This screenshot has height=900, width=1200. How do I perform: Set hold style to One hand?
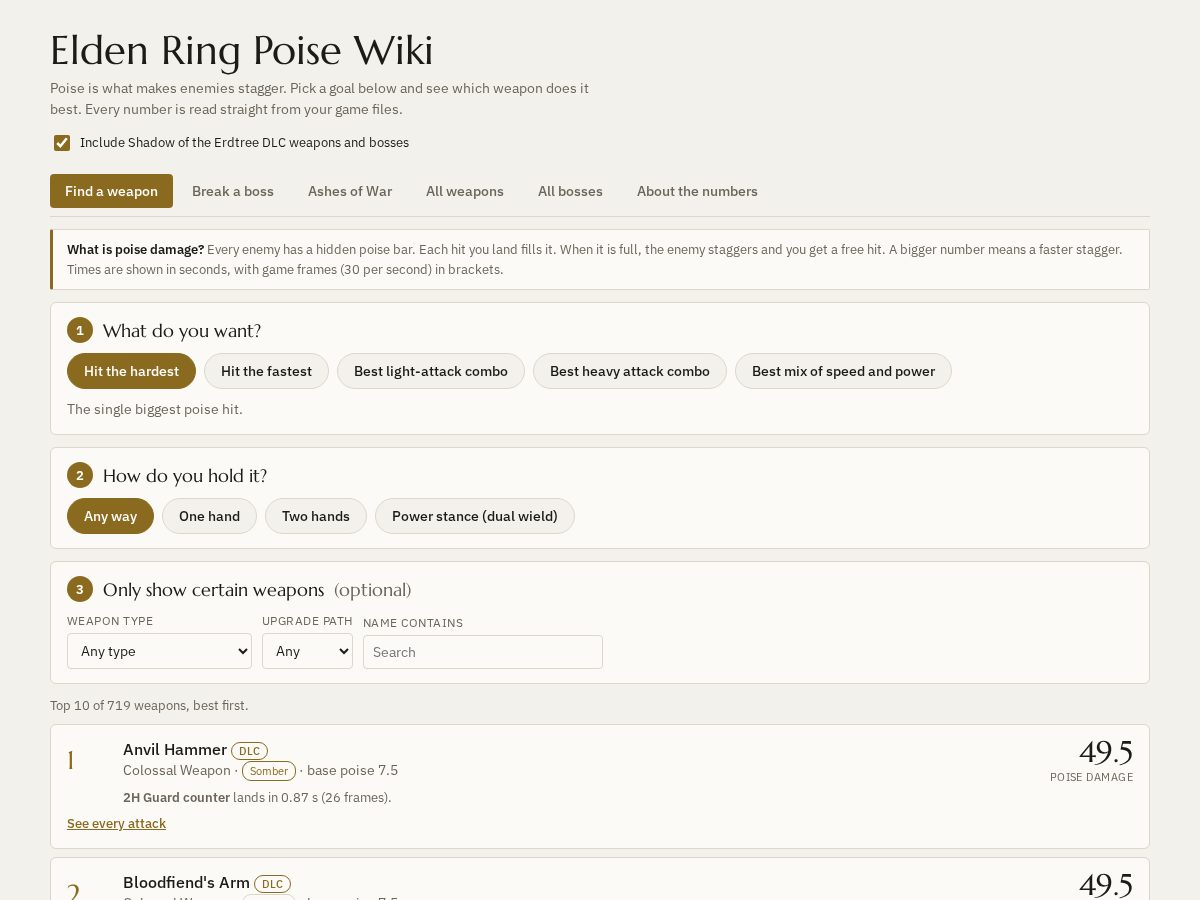click(209, 516)
